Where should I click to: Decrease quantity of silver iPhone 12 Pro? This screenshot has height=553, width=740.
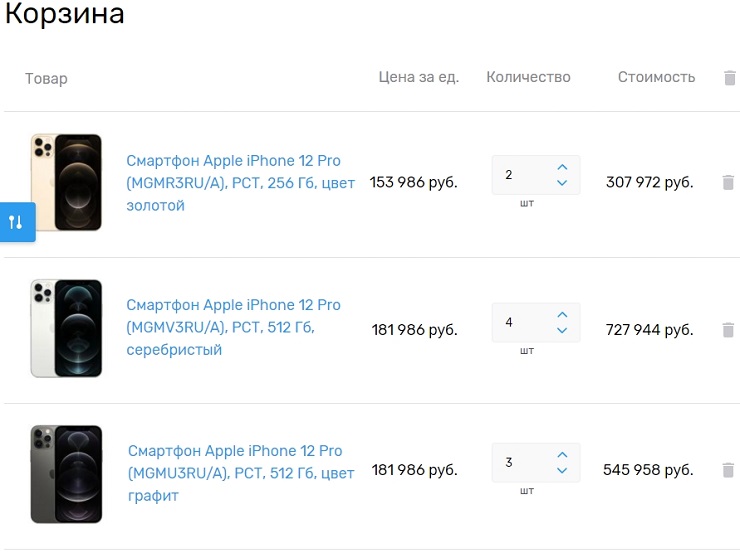(562, 330)
